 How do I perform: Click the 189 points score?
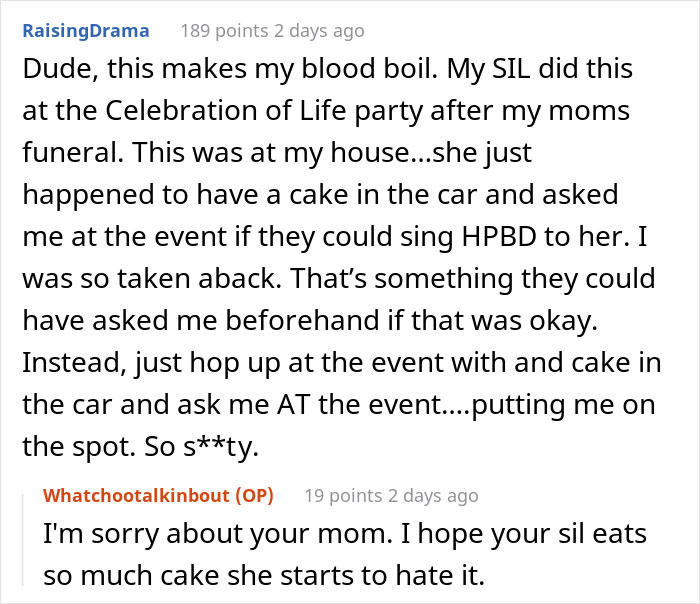[223, 31]
